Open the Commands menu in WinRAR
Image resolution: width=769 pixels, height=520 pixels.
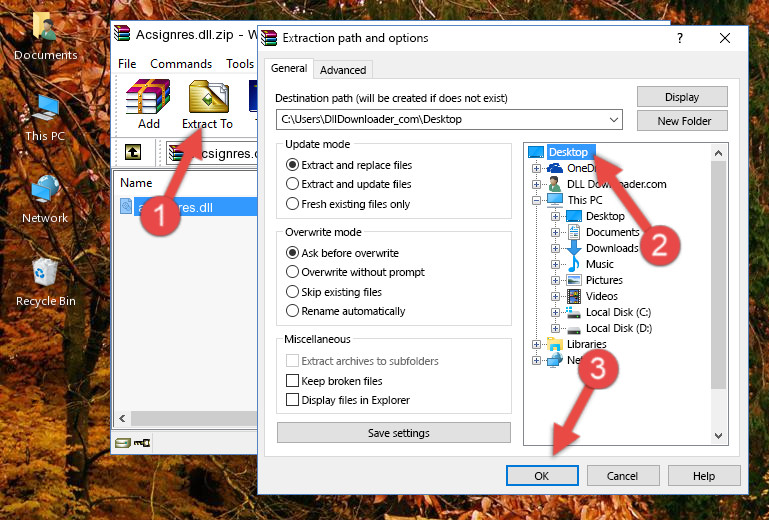(181, 64)
